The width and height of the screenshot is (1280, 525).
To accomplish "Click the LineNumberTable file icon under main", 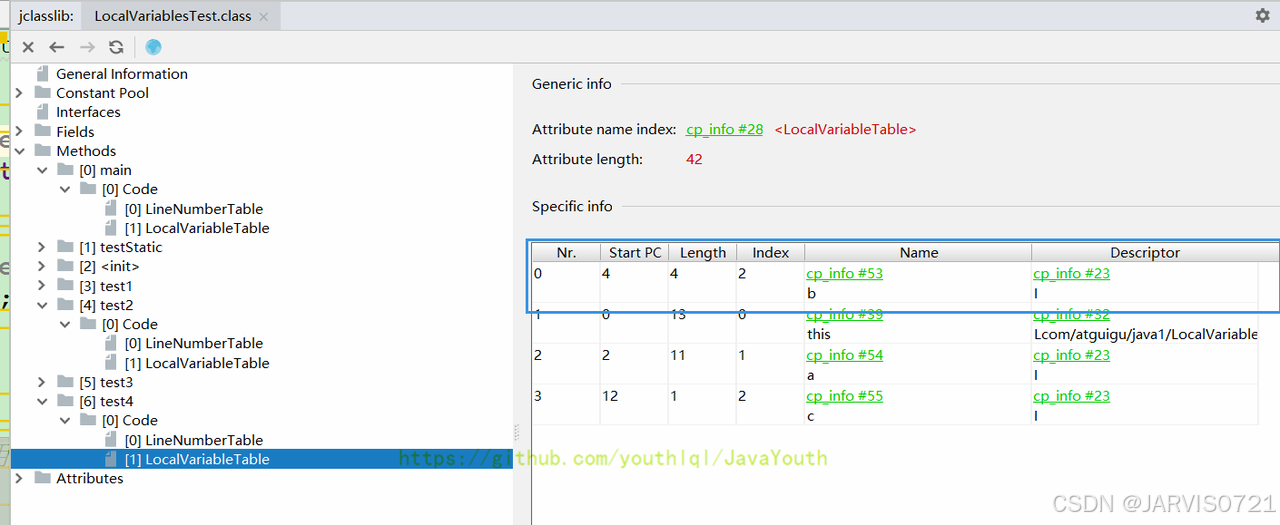I will click(x=111, y=209).
